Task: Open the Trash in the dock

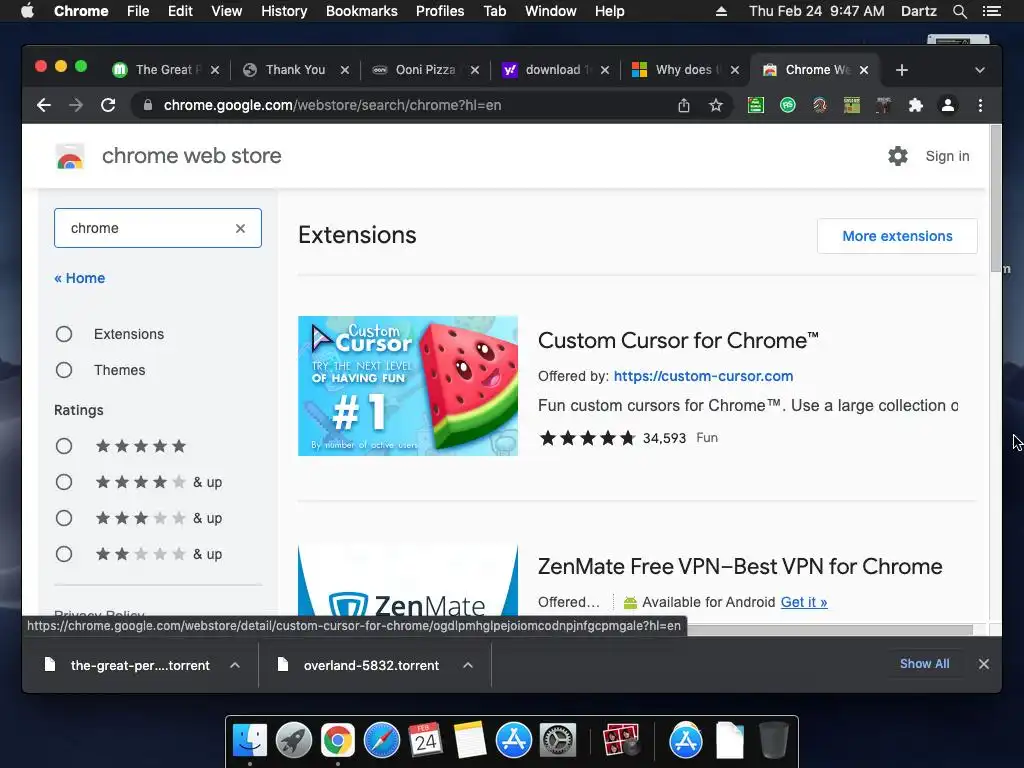Action: (x=774, y=741)
